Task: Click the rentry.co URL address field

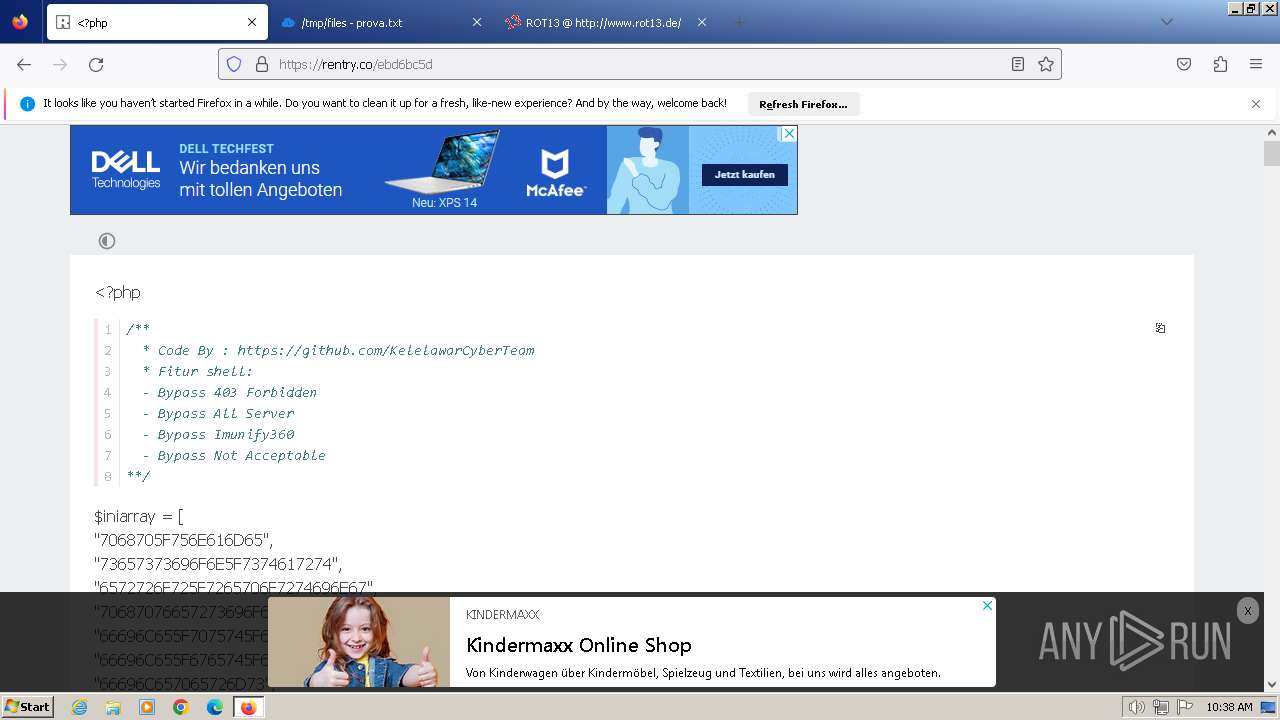Action: click(x=640, y=64)
